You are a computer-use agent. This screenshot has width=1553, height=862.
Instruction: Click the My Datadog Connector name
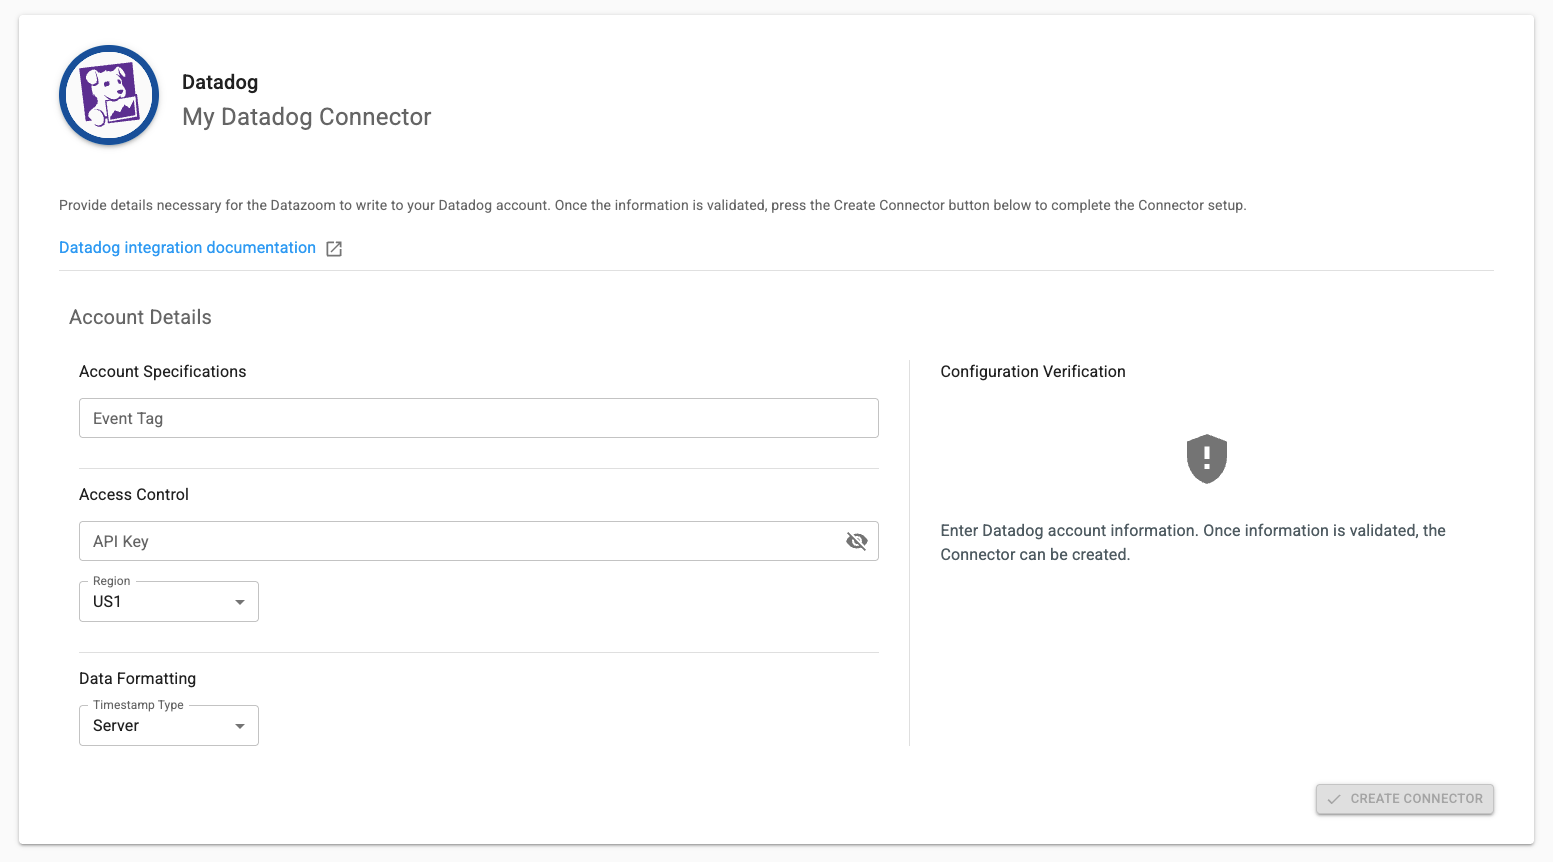pos(306,117)
